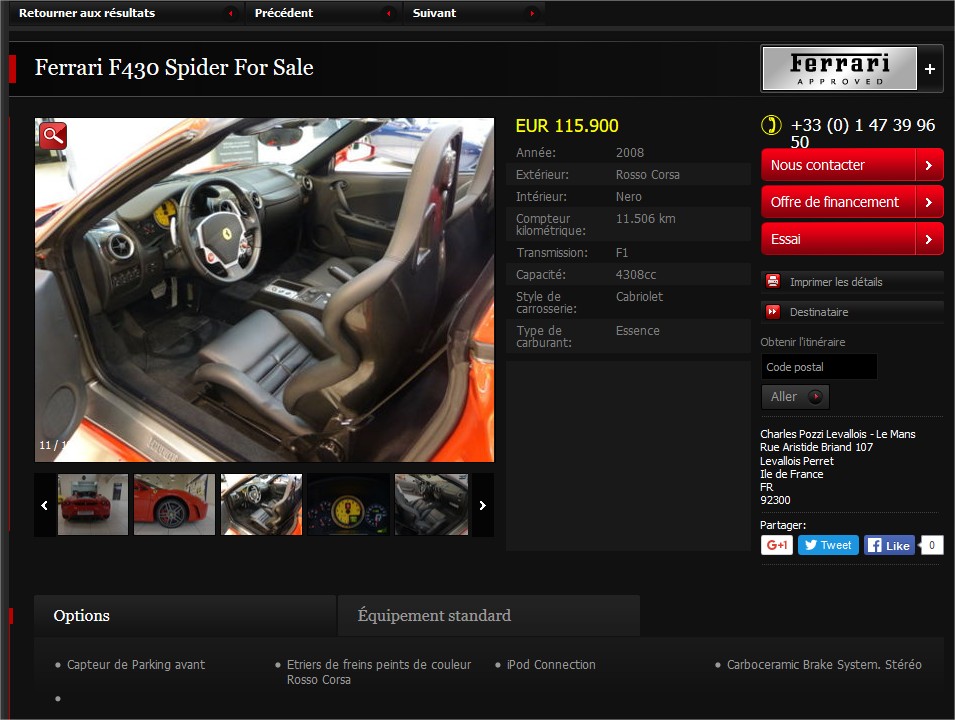Click the iPod Connection option
This screenshot has height=720, width=955.
pos(551,665)
